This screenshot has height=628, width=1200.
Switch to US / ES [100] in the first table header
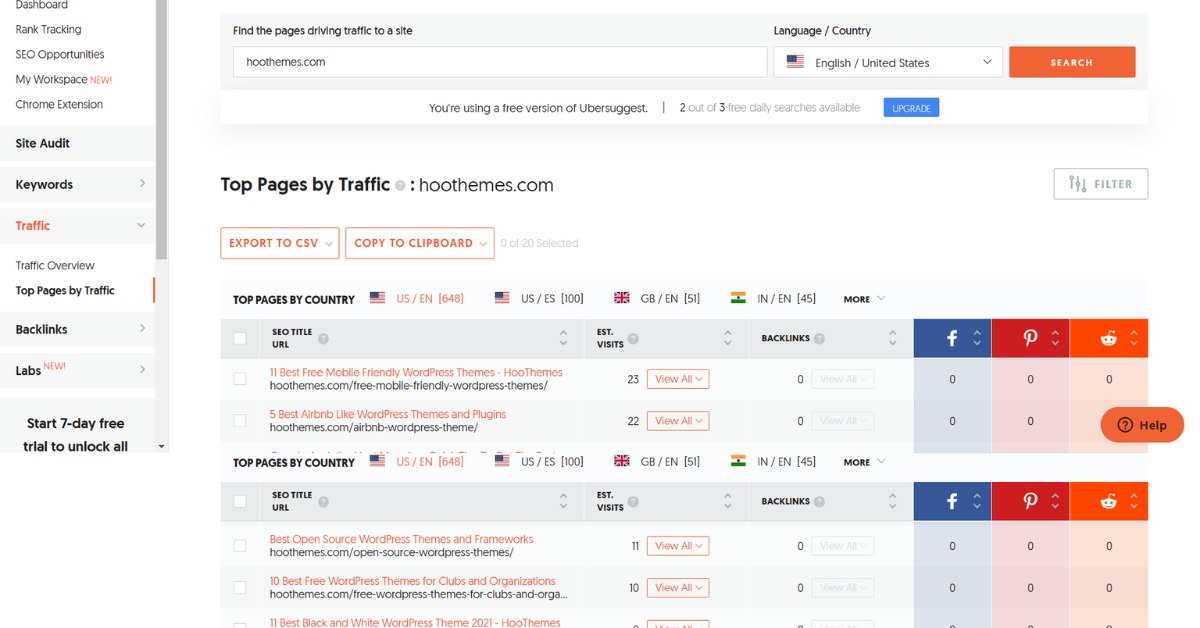539,298
